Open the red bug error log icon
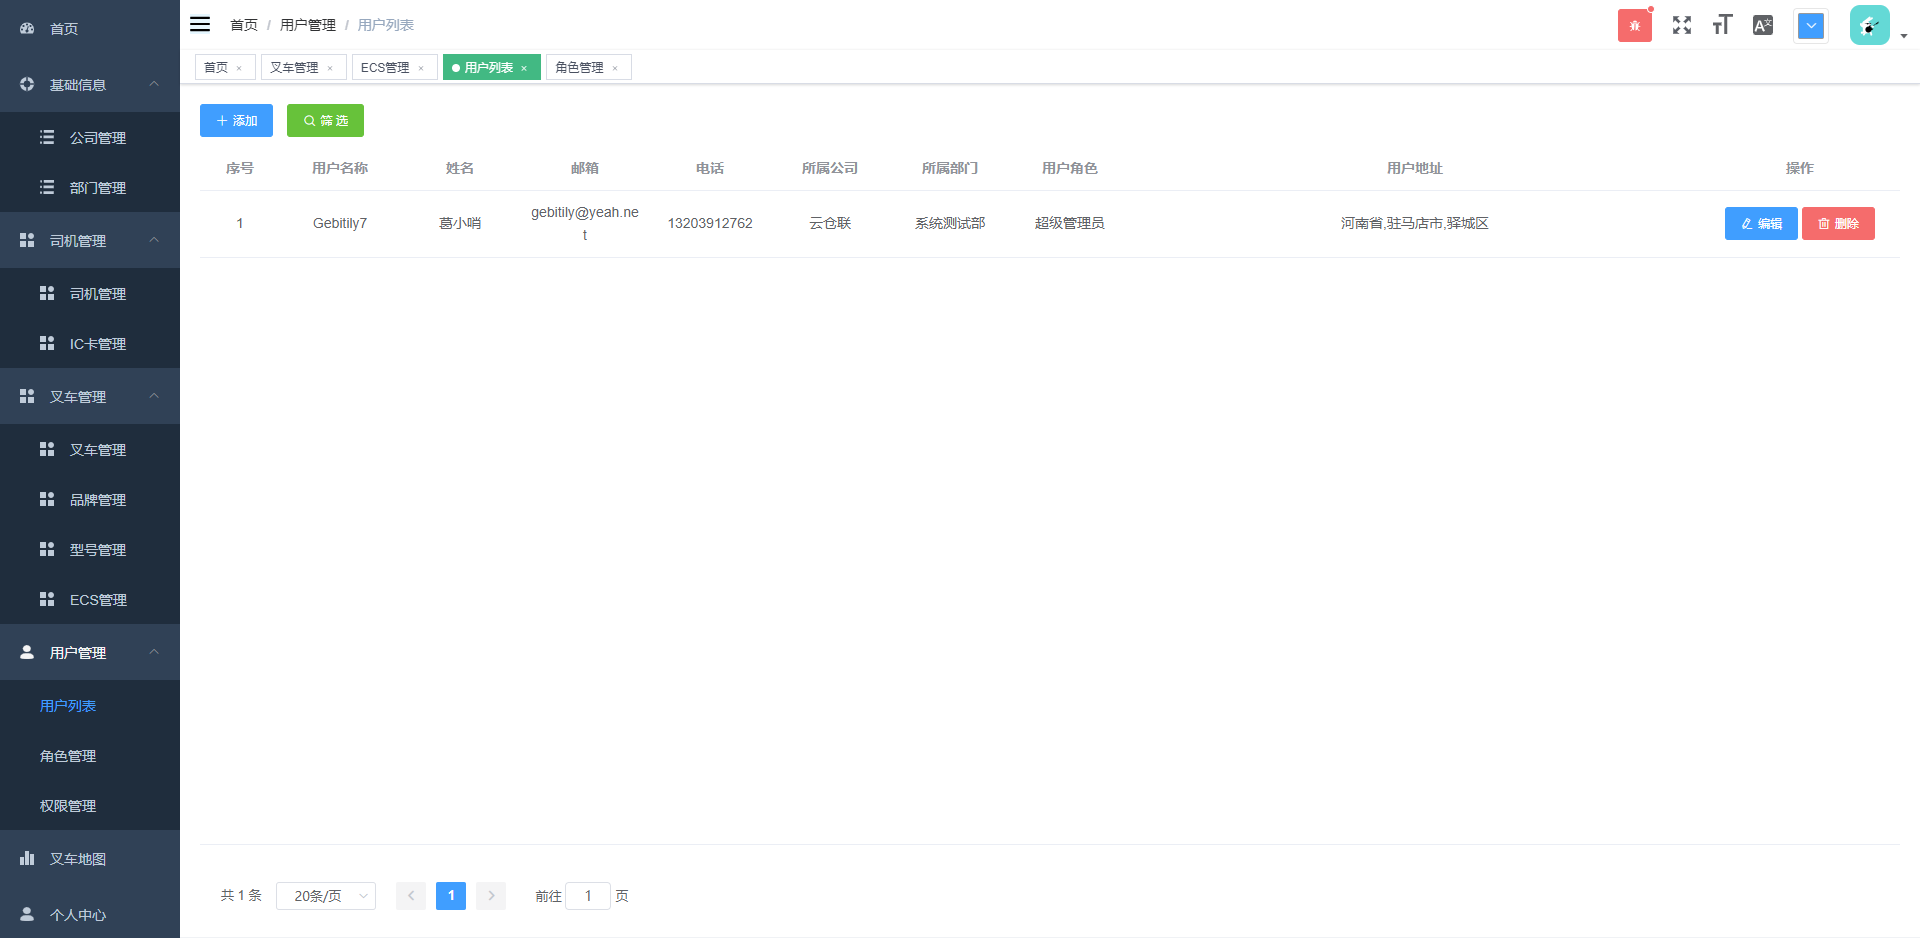Screen dimensions: 1920x938 coord(1634,26)
